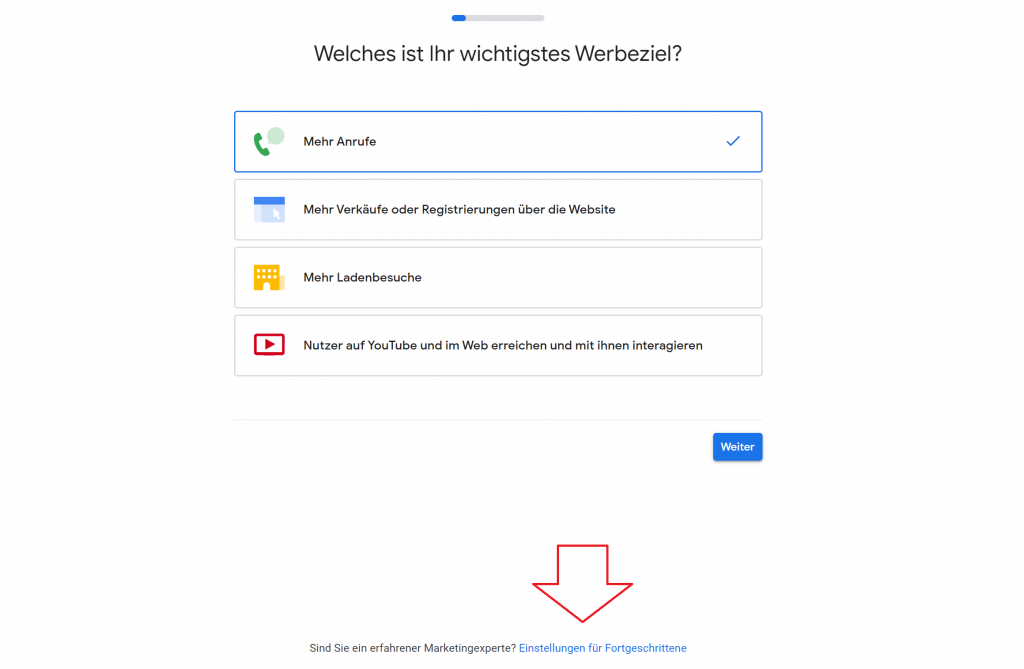
Task: Click the text Sind Sie ein erfahrener Marketingexperte
Action: [413, 648]
